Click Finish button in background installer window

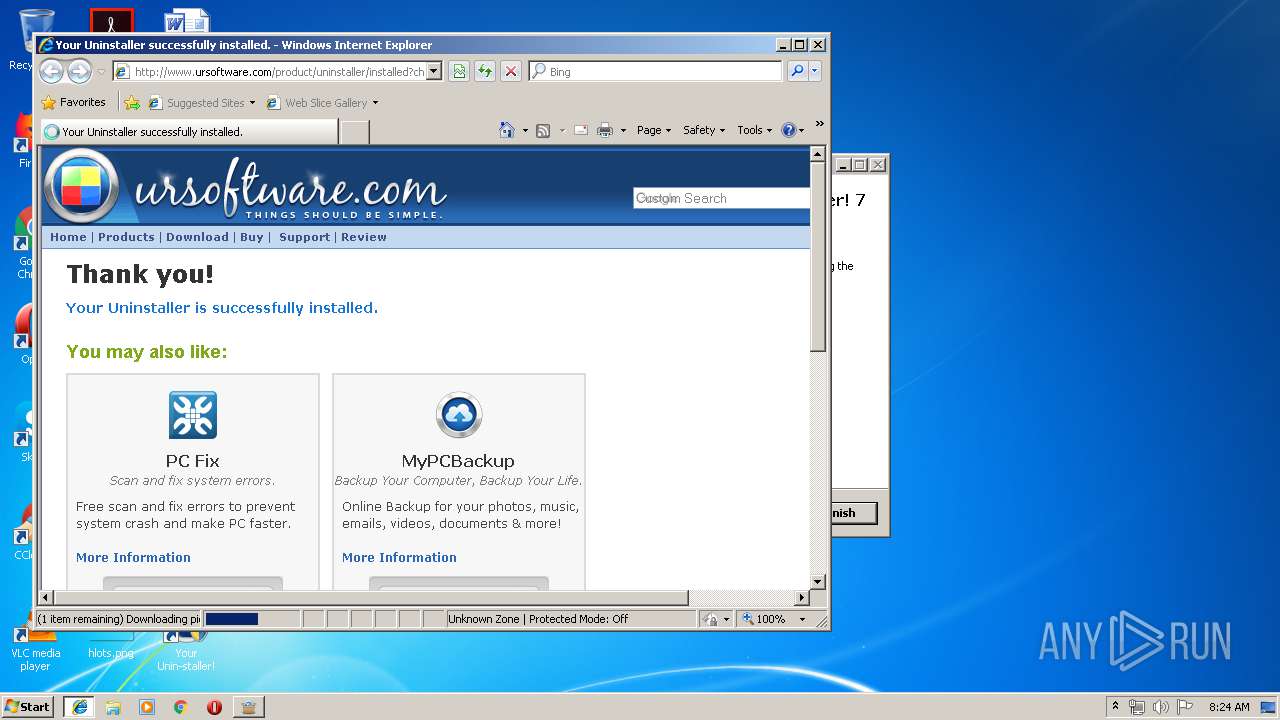pos(853,513)
